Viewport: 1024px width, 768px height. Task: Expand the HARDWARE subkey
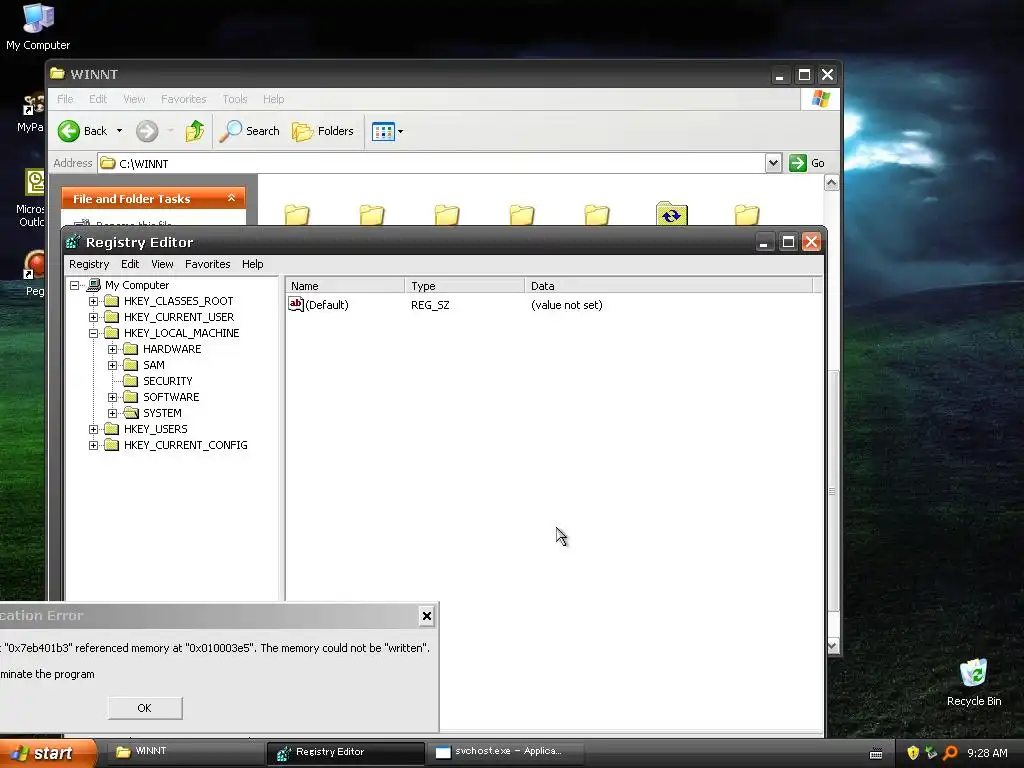pos(112,349)
